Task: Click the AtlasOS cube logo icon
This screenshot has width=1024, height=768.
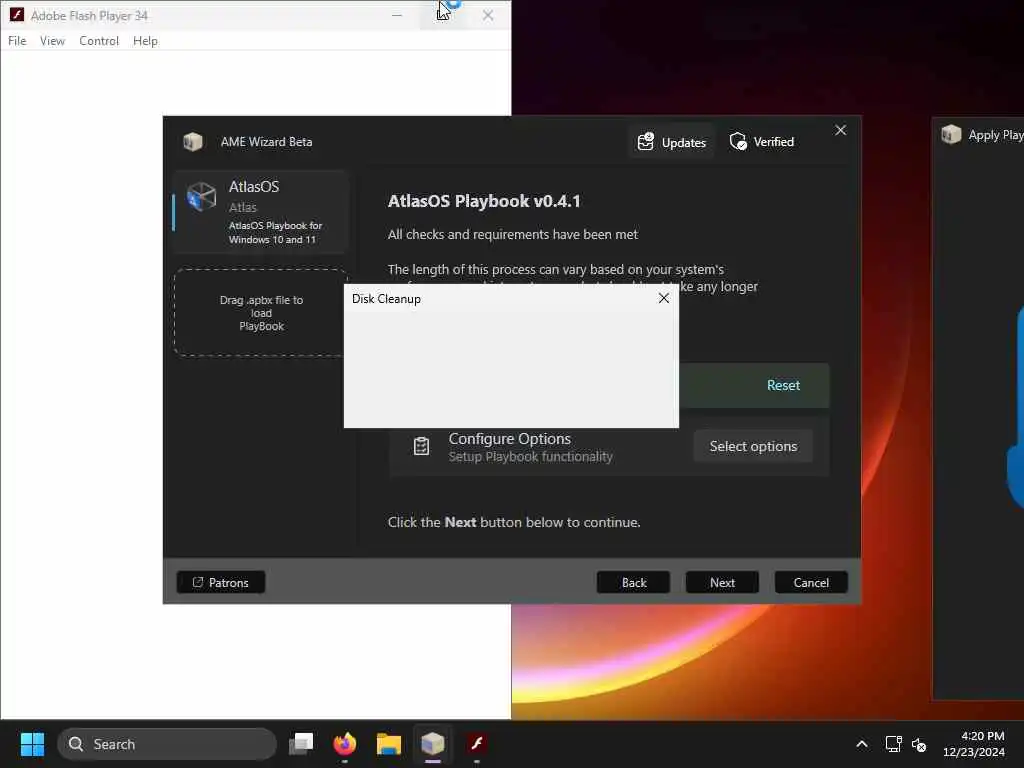Action: [201, 196]
